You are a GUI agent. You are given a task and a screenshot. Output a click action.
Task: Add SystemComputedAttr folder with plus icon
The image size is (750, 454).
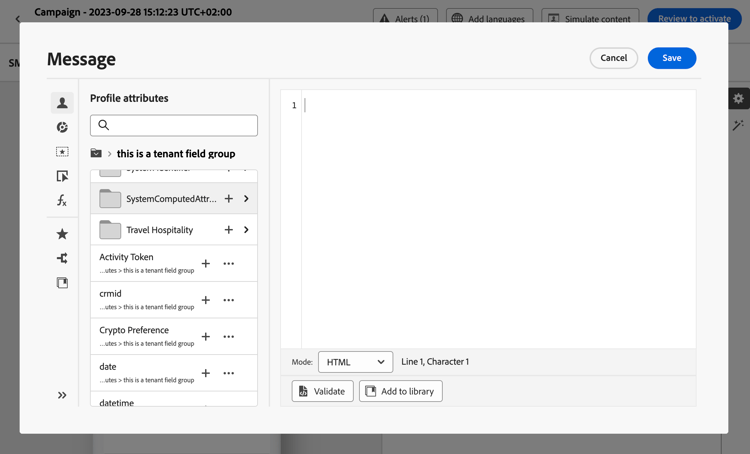tap(229, 199)
